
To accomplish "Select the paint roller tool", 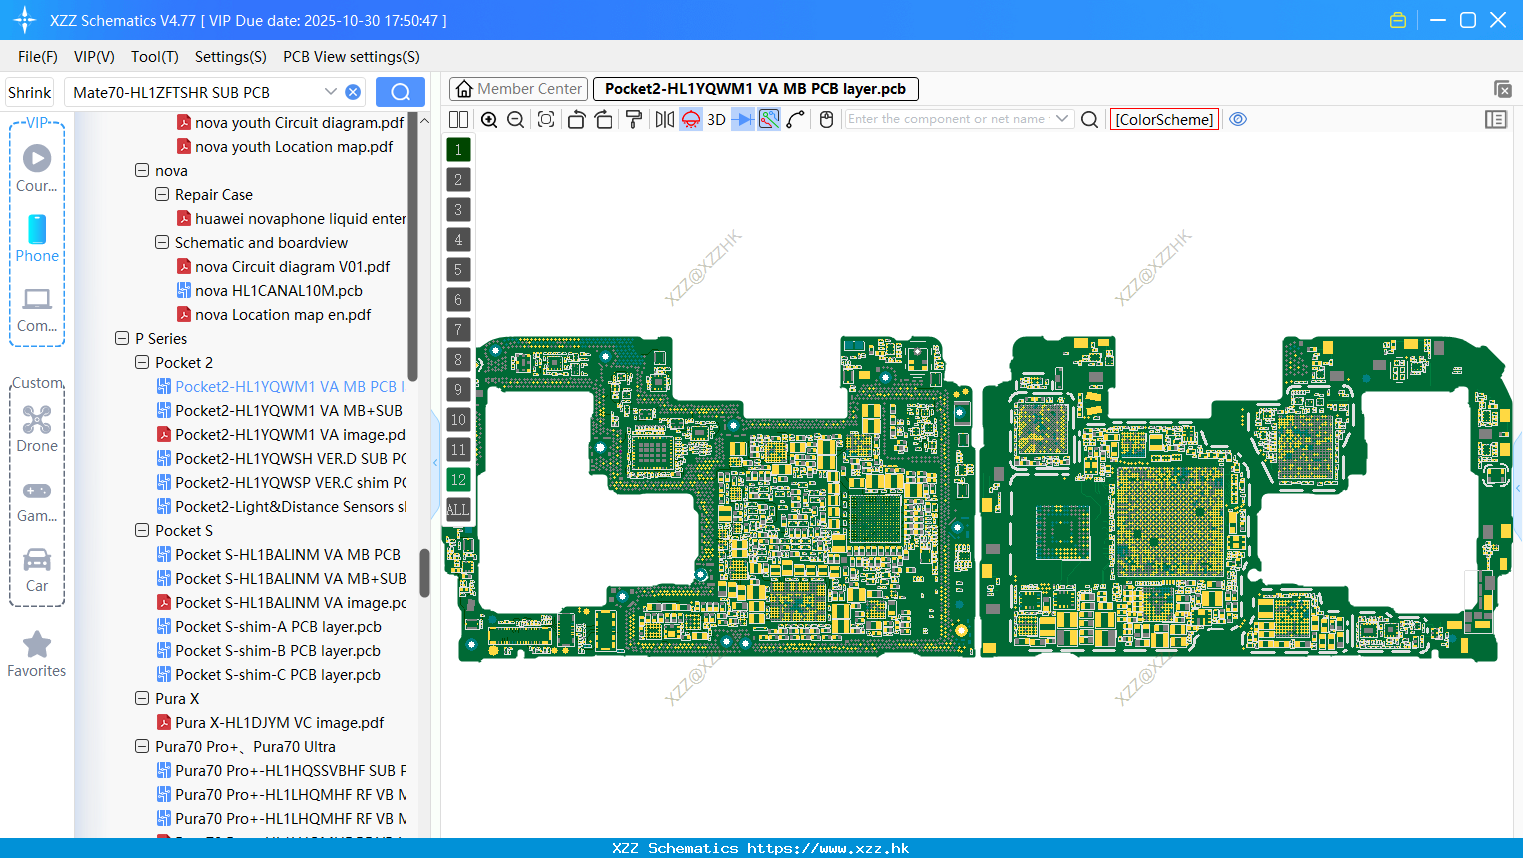I will tap(633, 119).
